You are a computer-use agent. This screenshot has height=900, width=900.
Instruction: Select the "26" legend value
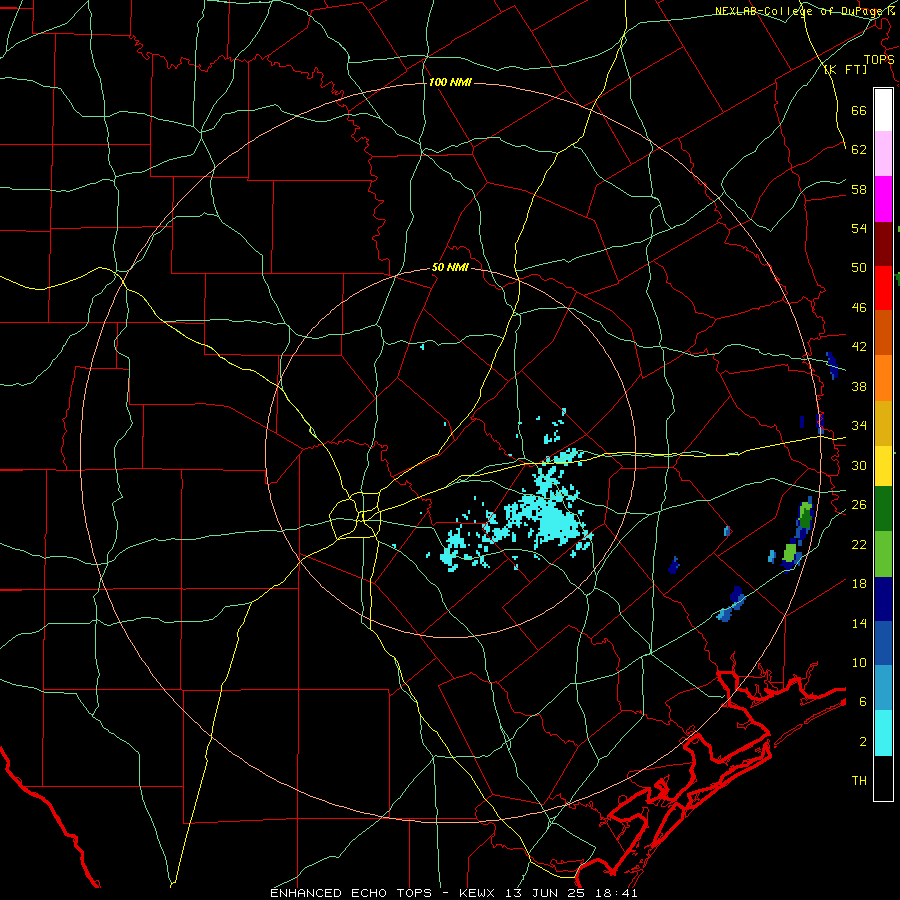pos(859,505)
